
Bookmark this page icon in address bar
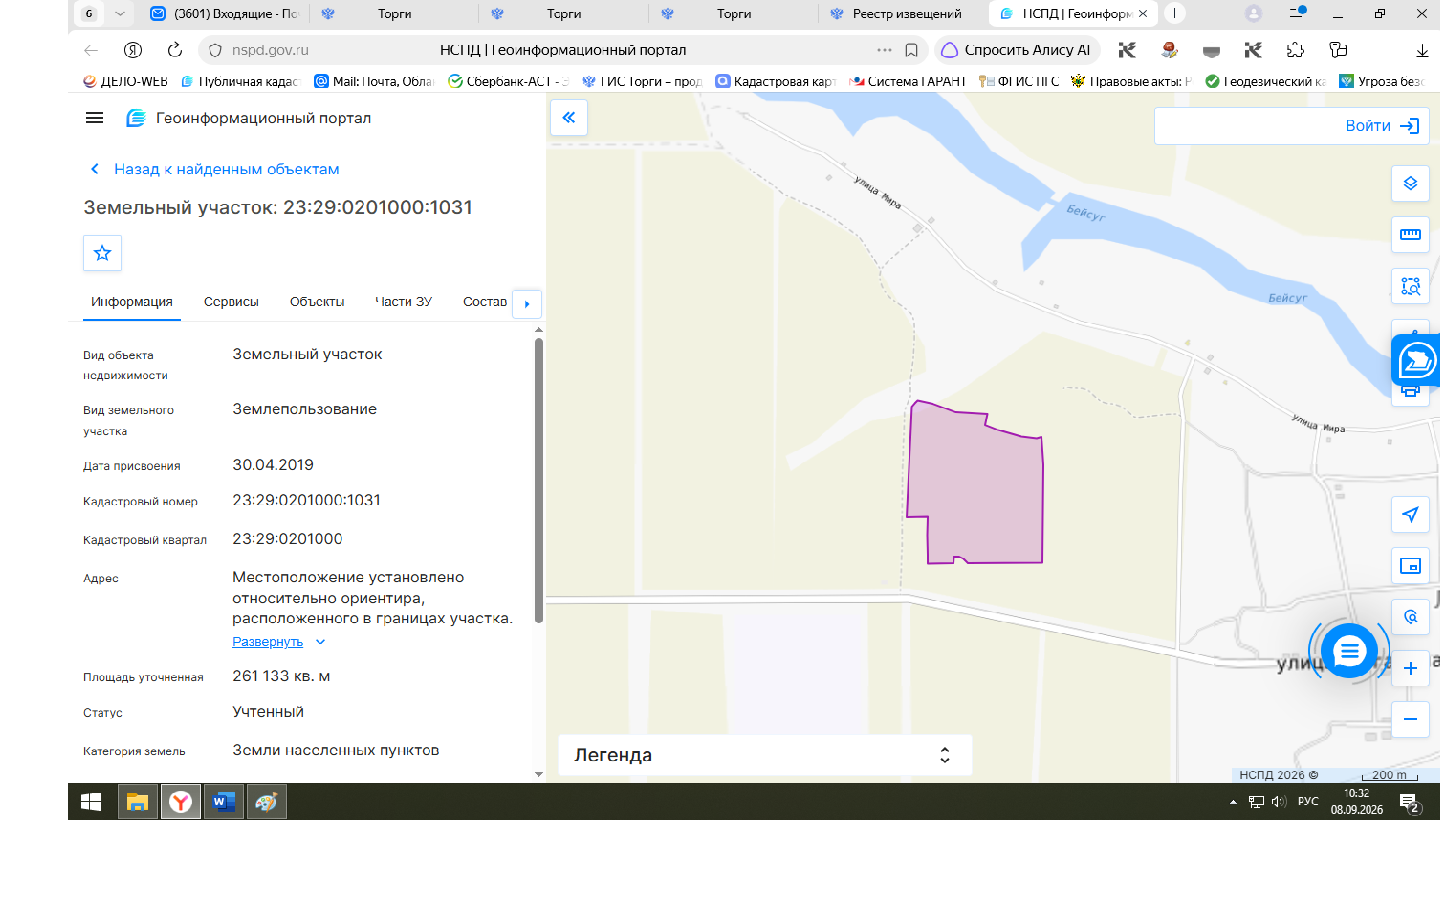(911, 50)
